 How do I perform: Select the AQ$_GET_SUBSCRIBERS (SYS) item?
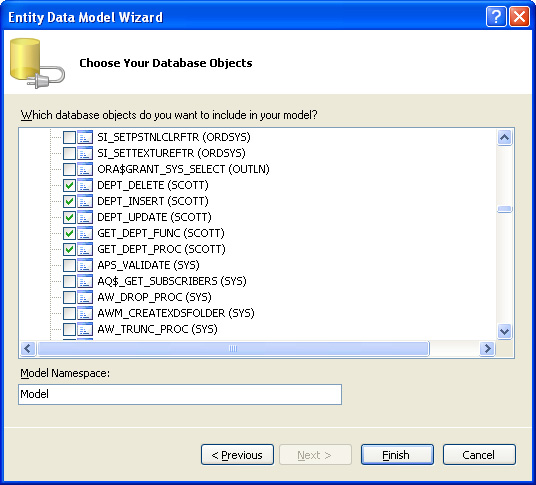172,281
